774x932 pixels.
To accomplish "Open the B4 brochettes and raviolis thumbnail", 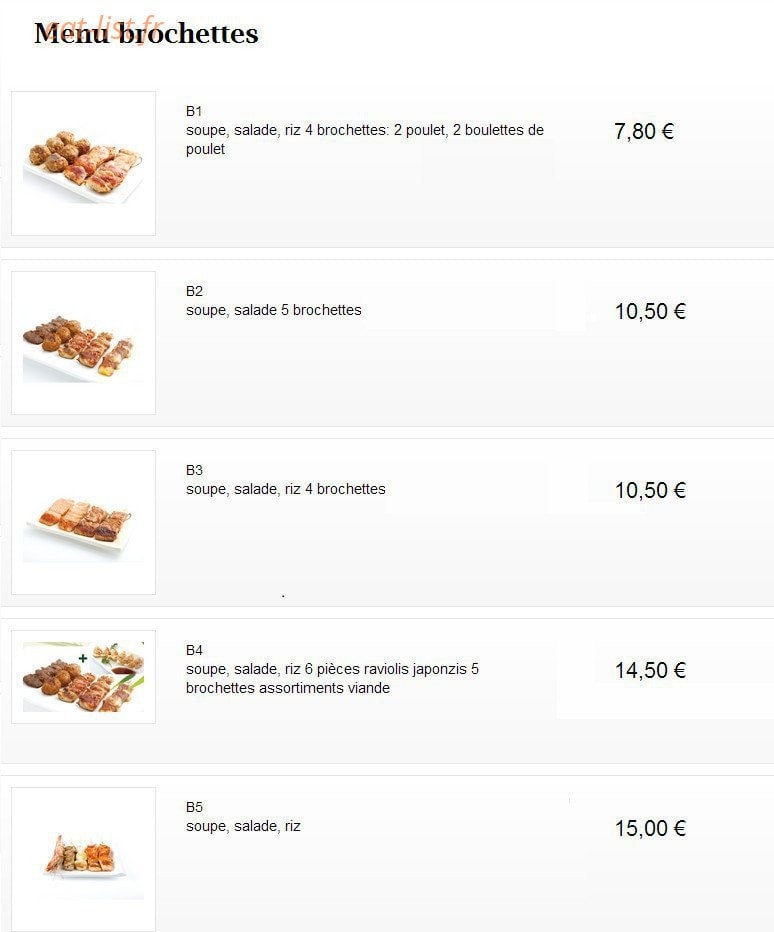I will click(x=83, y=677).
